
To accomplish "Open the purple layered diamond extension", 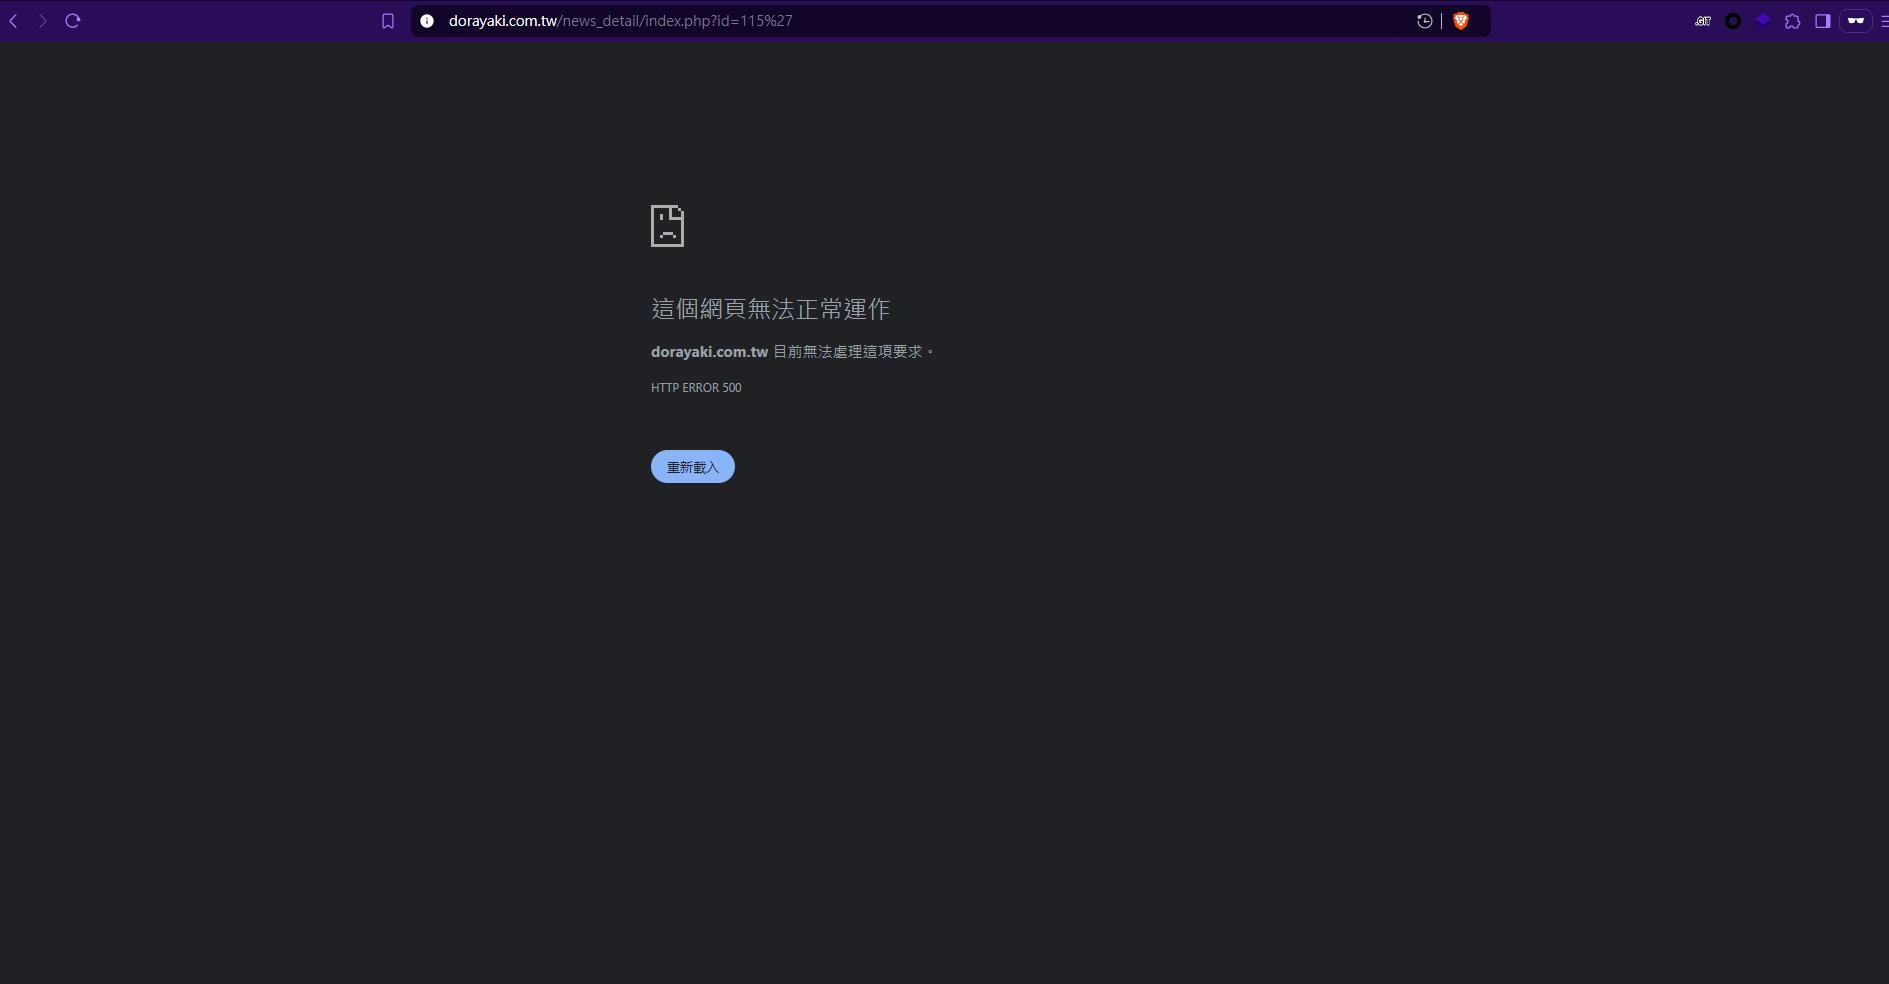I will pyautogui.click(x=1763, y=20).
